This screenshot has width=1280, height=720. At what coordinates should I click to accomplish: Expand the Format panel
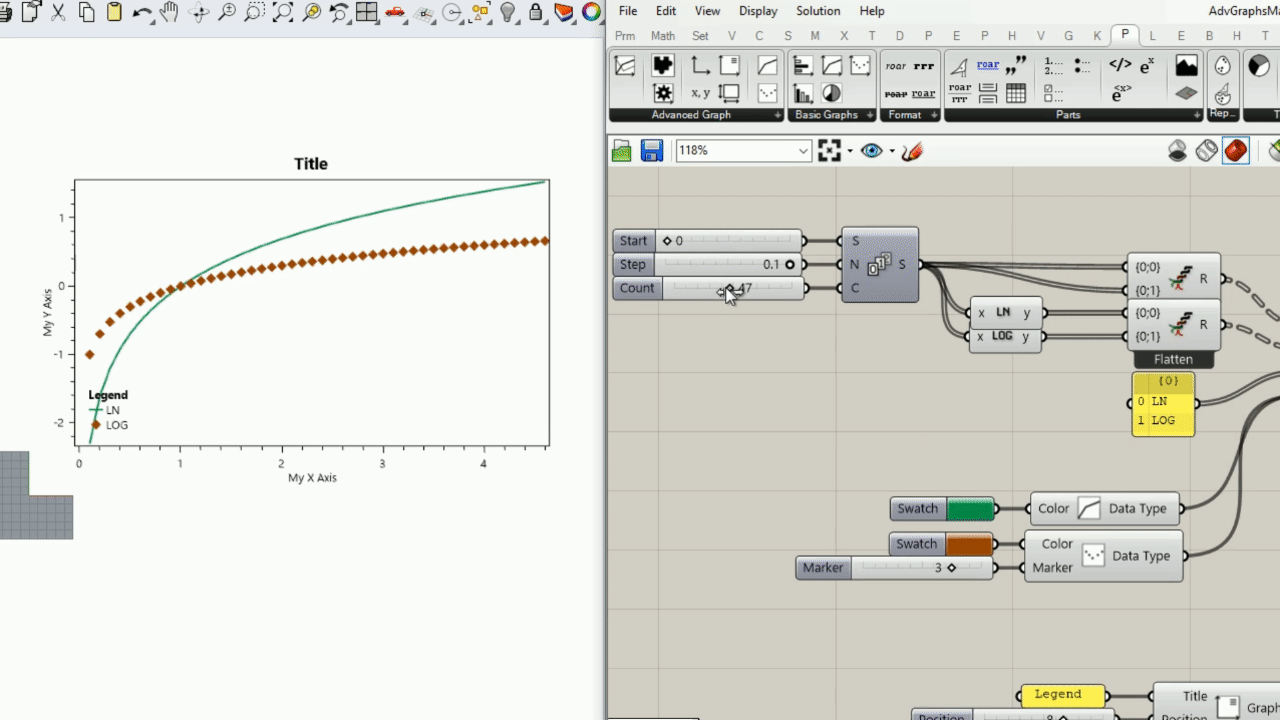pos(935,115)
